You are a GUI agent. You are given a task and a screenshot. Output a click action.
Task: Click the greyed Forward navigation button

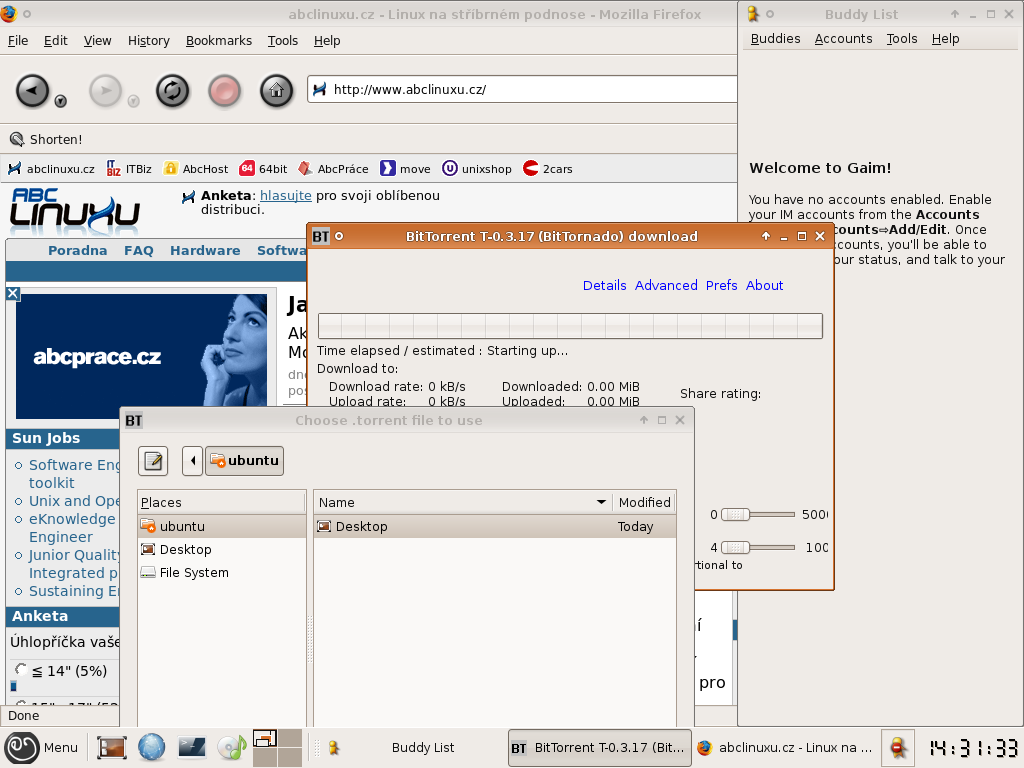click(x=105, y=90)
